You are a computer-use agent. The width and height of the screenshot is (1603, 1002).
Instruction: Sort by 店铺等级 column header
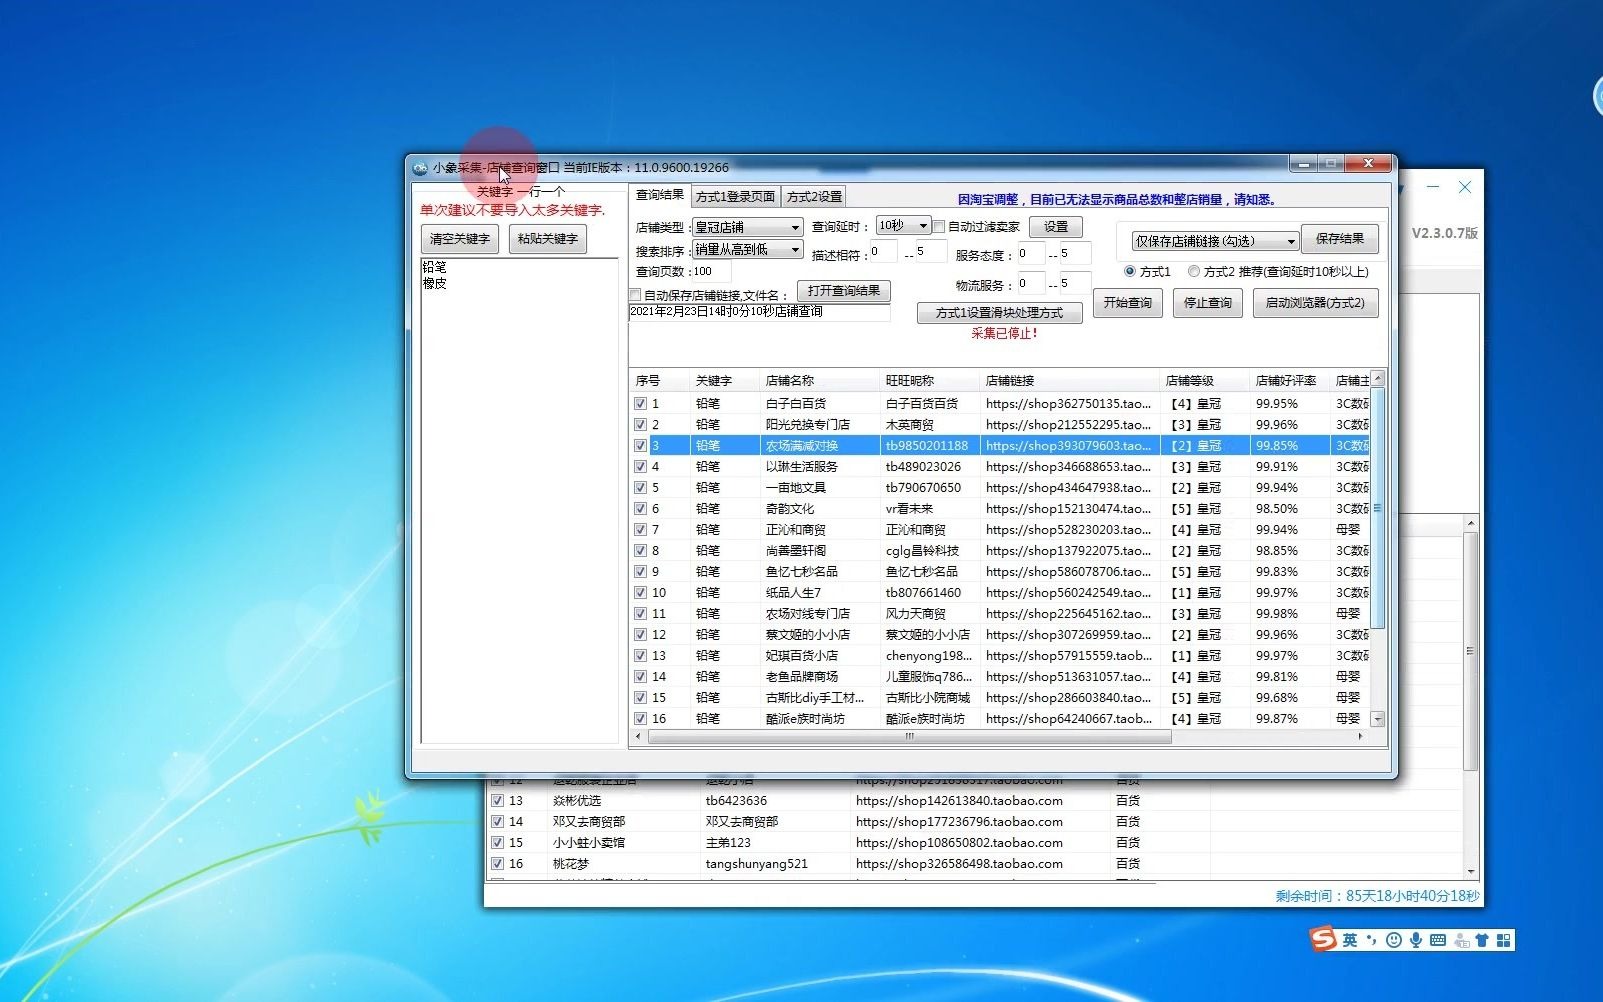1204,381
